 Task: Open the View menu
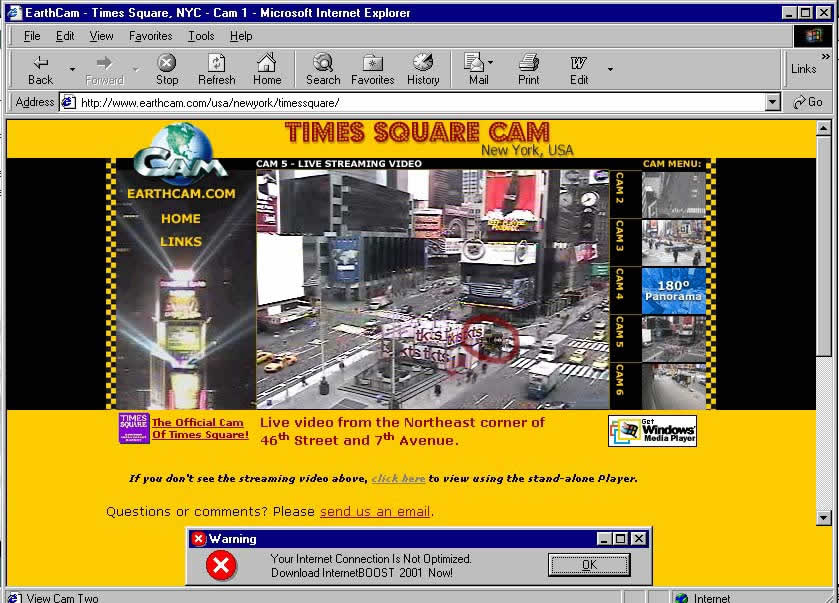click(101, 36)
